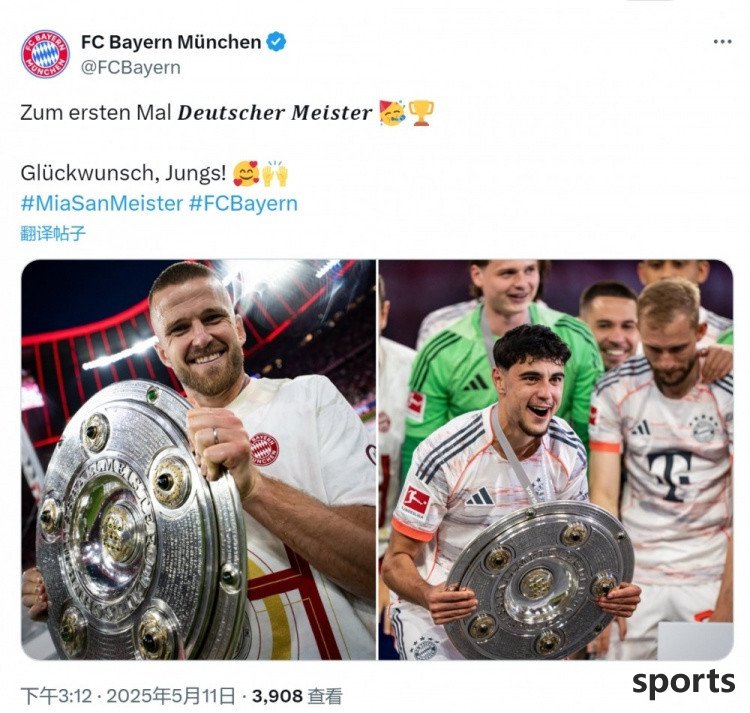
Task: Open the @FCBayern handle
Action: pyautogui.click(x=131, y=67)
